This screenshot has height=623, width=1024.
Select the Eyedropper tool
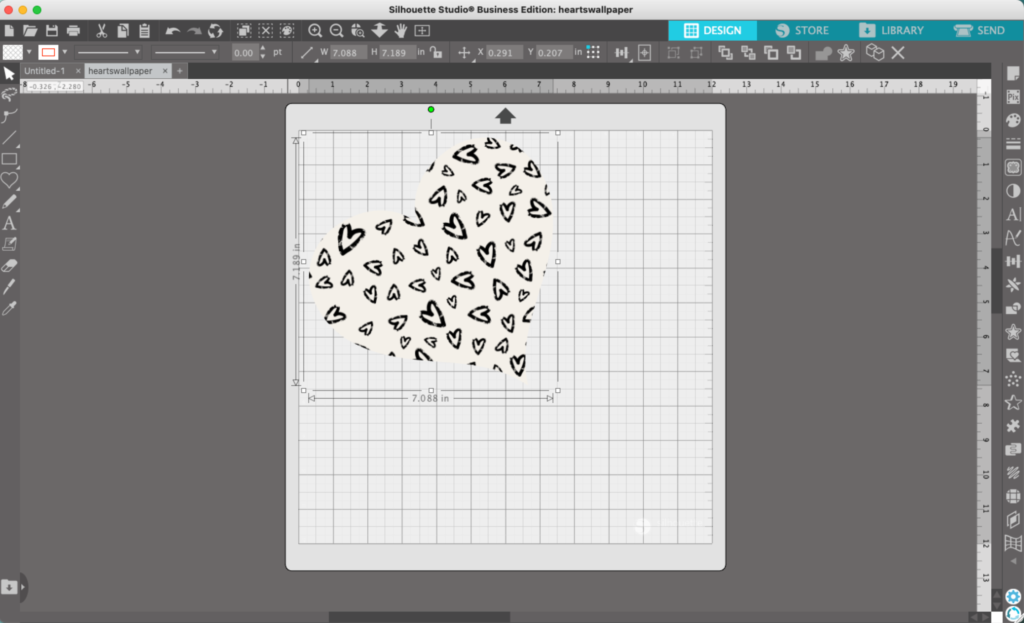point(9,308)
